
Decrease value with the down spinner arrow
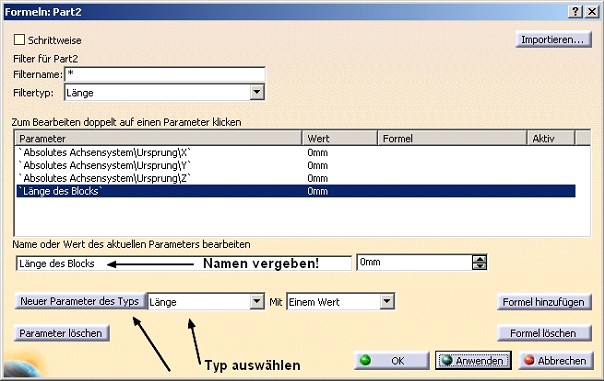click(x=480, y=266)
